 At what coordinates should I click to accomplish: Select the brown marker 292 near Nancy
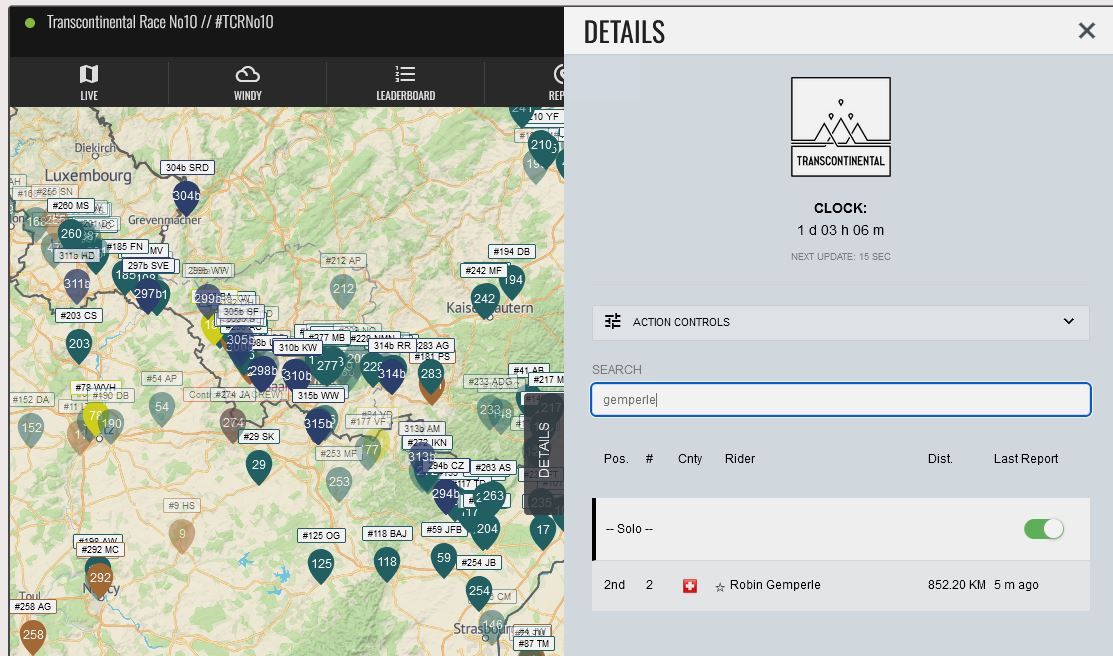pyautogui.click(x=99, y=579)
